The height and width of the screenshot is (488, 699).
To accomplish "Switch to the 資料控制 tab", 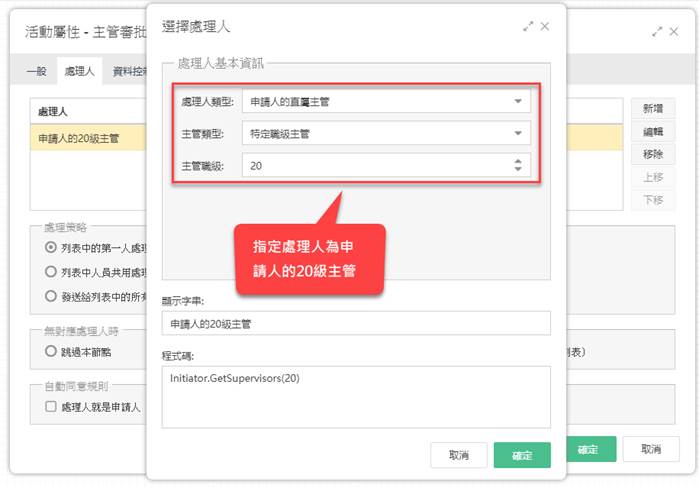I will 128,71.
